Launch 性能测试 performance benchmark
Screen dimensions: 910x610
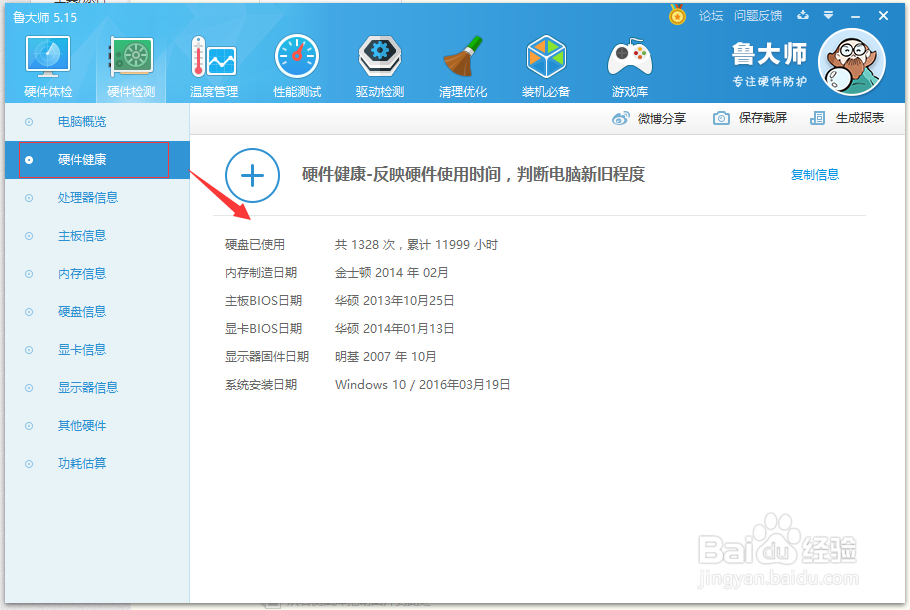click(296, 65)
